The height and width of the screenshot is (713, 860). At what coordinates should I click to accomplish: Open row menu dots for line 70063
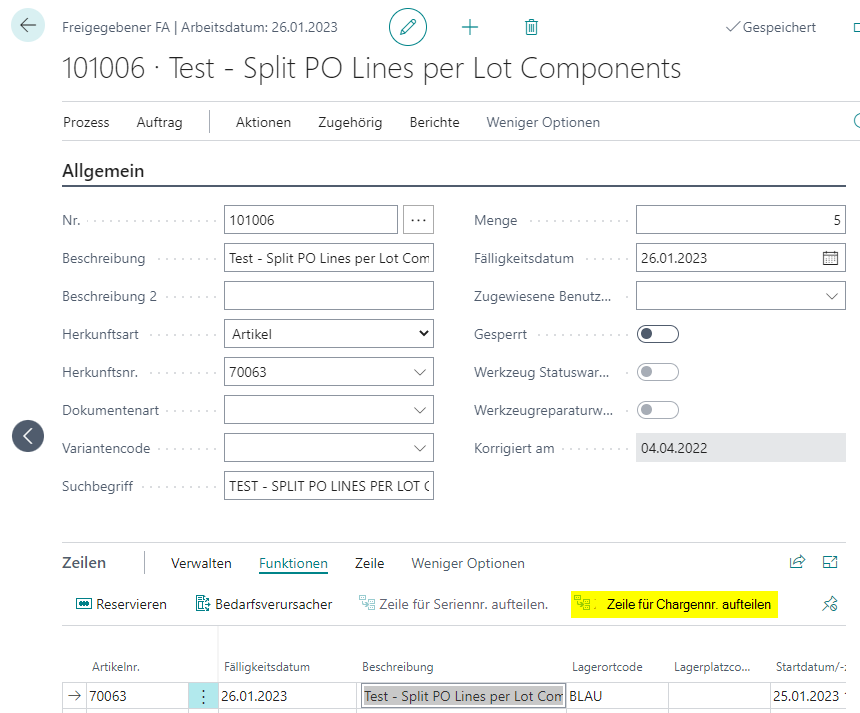click(203, 696)
